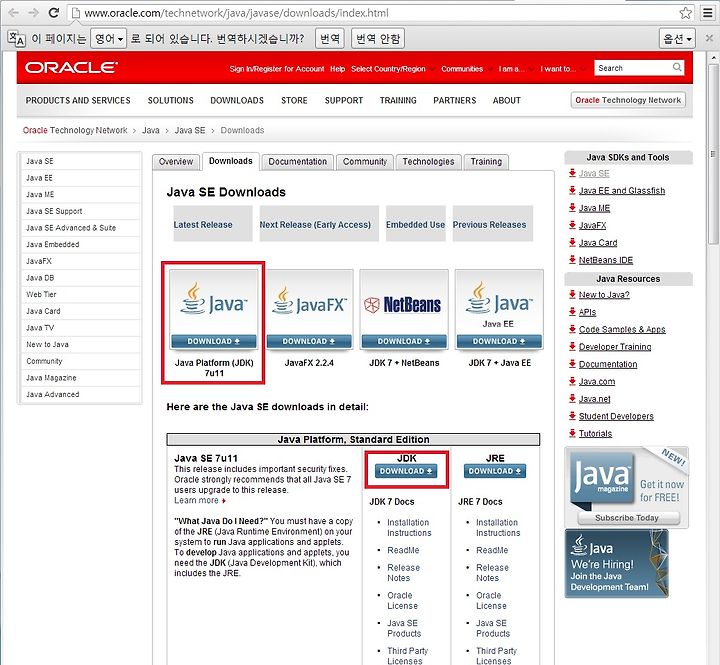
Task: Open Next Release (Early Access) link
Action: click(315, 225)
